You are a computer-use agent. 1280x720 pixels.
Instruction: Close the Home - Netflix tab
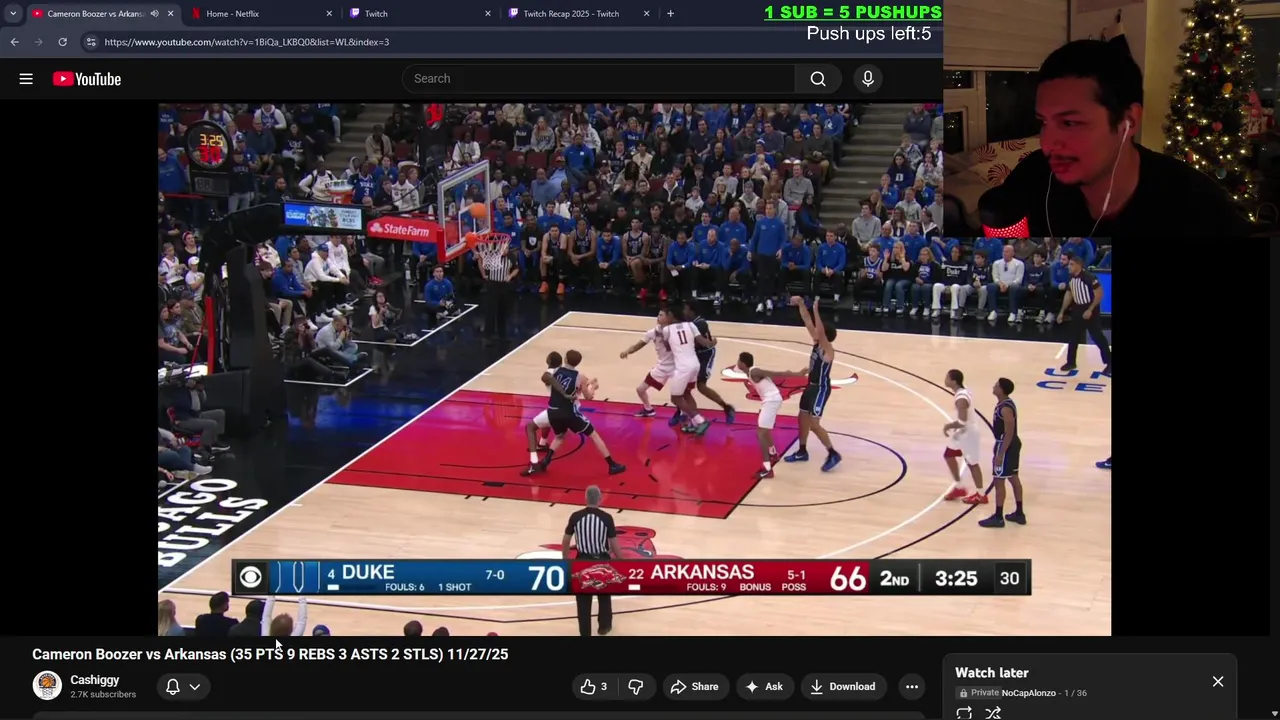coord(329,14)
